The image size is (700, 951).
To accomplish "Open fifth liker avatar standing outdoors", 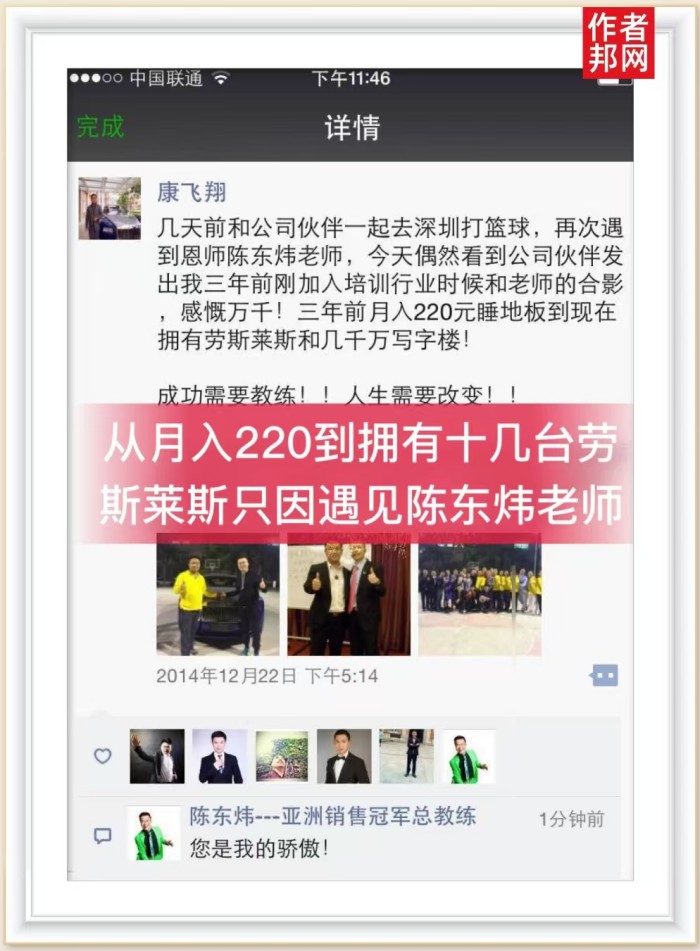I will point(406,756).
